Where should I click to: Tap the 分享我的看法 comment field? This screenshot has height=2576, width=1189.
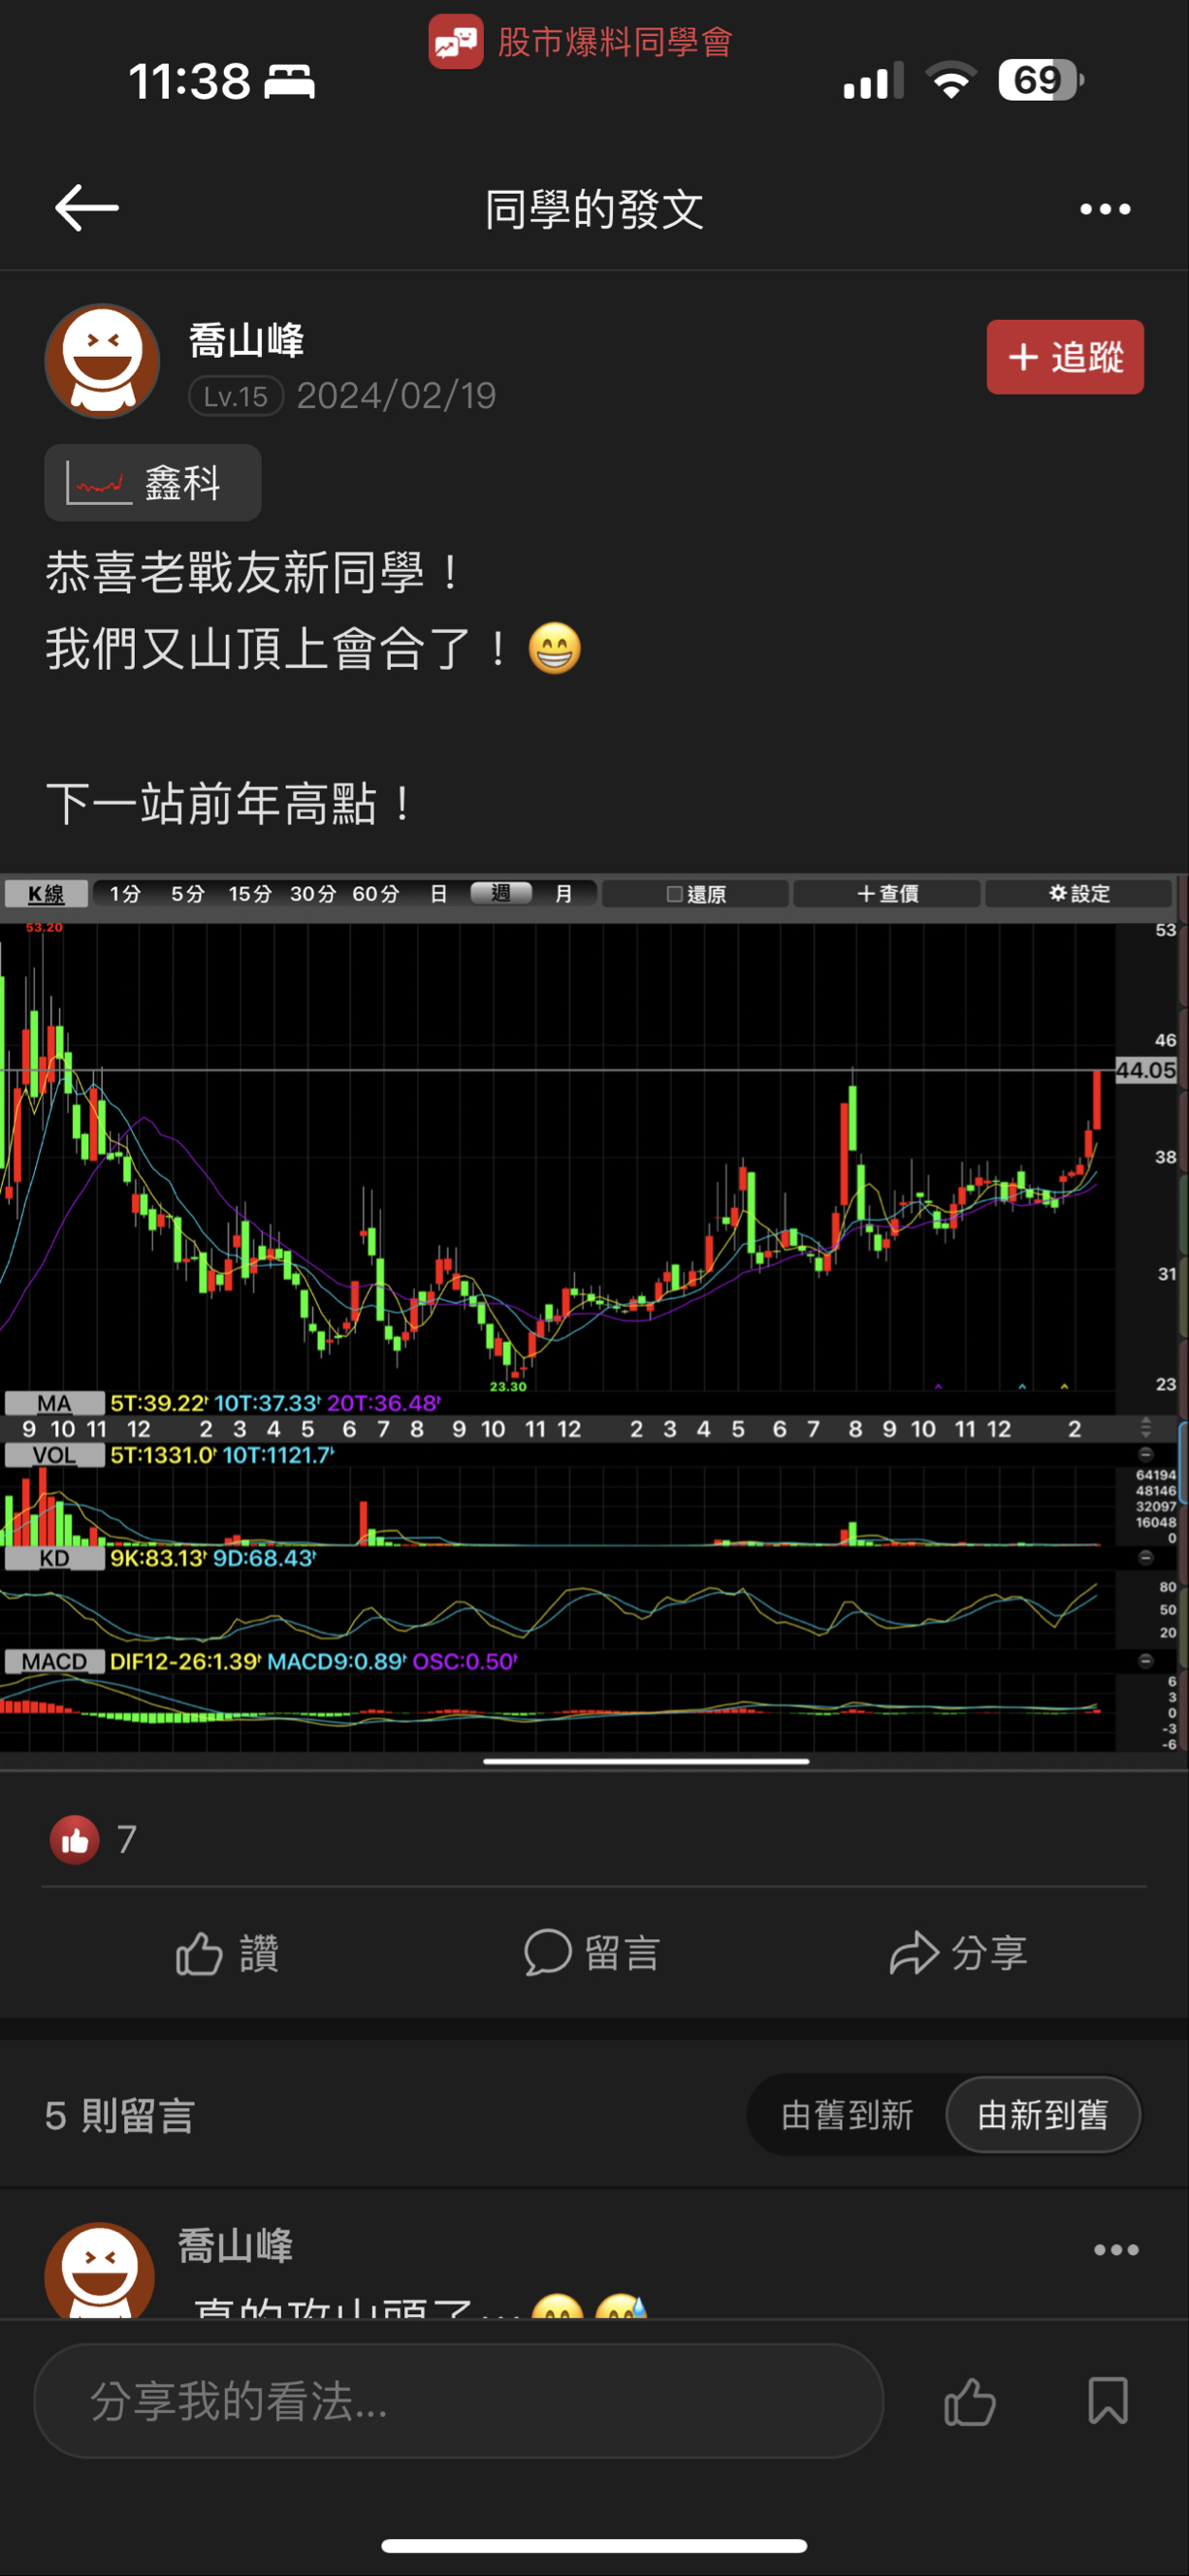coord(458,2401)
